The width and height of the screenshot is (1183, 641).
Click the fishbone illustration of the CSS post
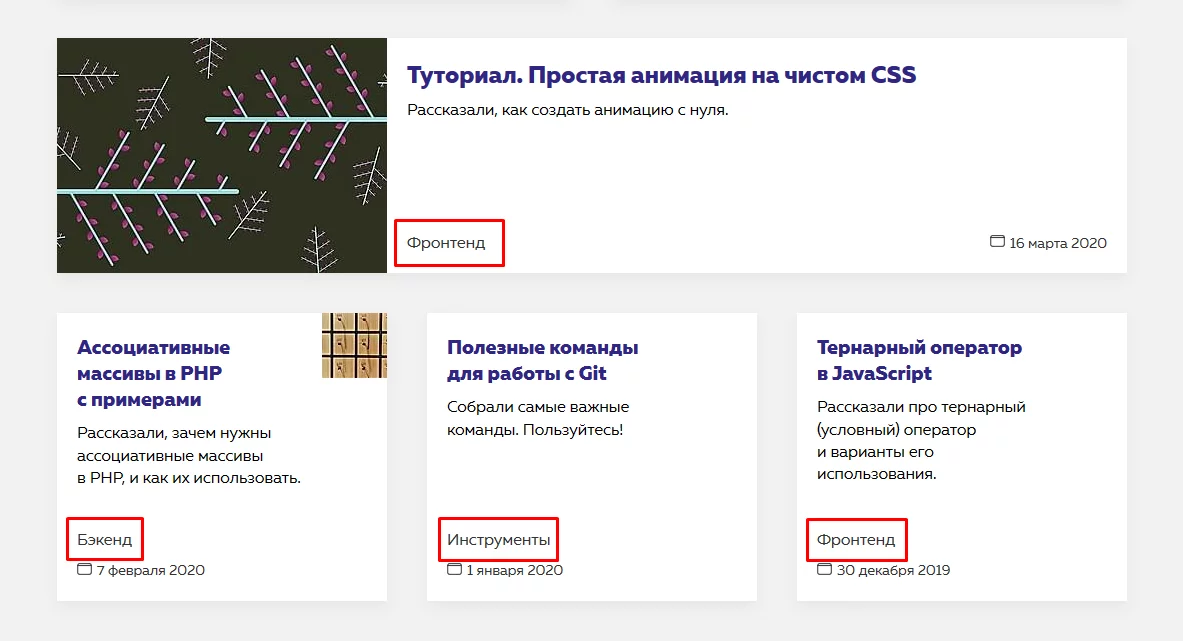[x=221, y=155]
